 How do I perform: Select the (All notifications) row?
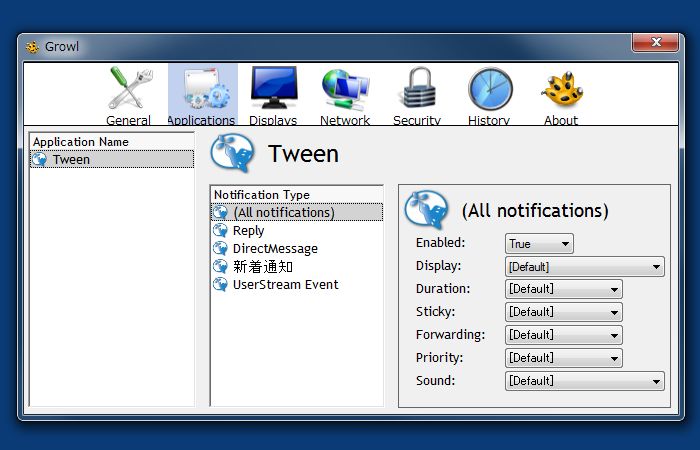coord(297,212)
